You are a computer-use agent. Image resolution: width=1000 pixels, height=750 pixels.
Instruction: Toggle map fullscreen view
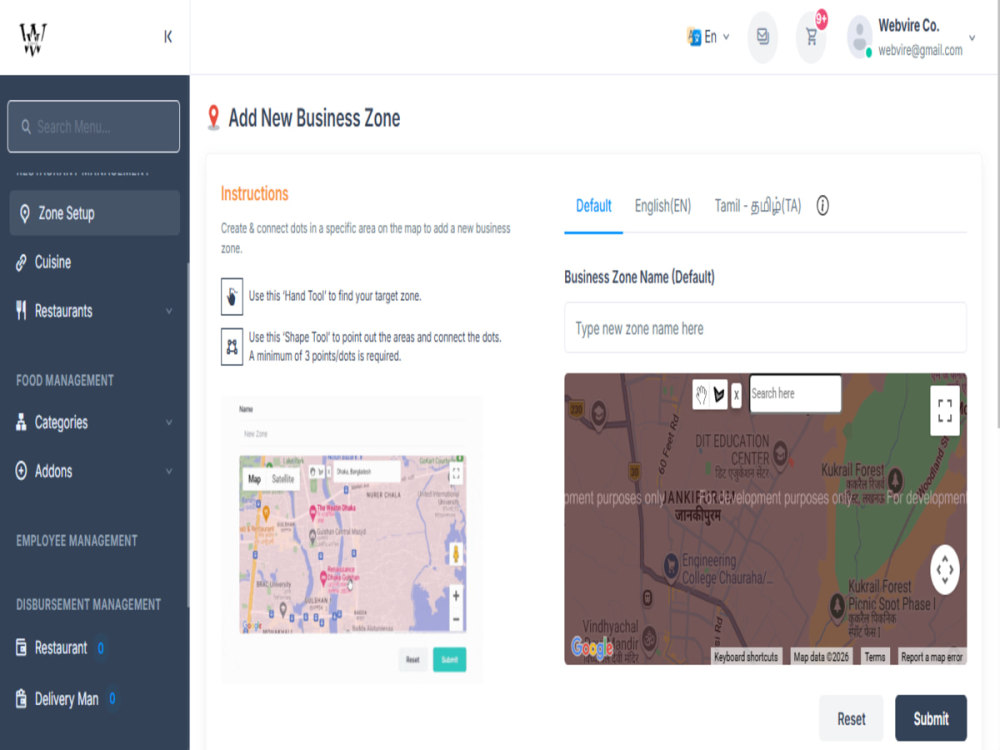point(945,411)
